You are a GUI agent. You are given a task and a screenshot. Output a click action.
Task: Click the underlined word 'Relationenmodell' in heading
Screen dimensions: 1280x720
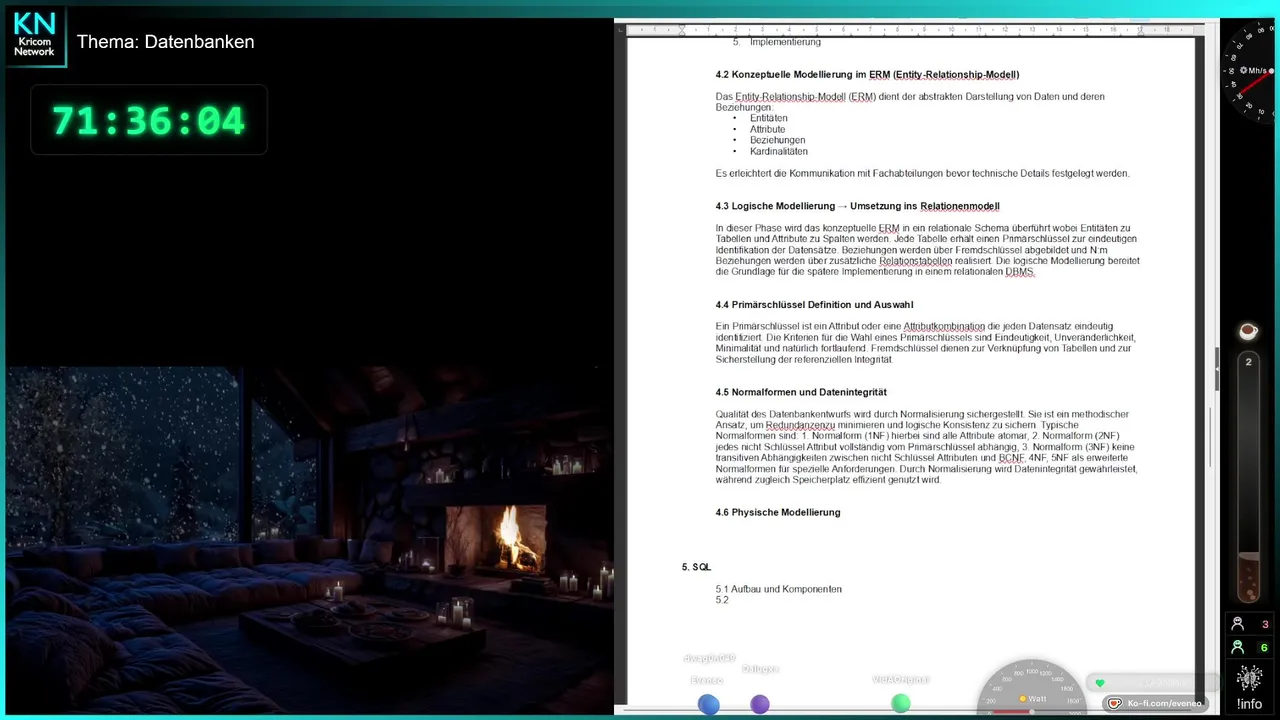point(959,206)
